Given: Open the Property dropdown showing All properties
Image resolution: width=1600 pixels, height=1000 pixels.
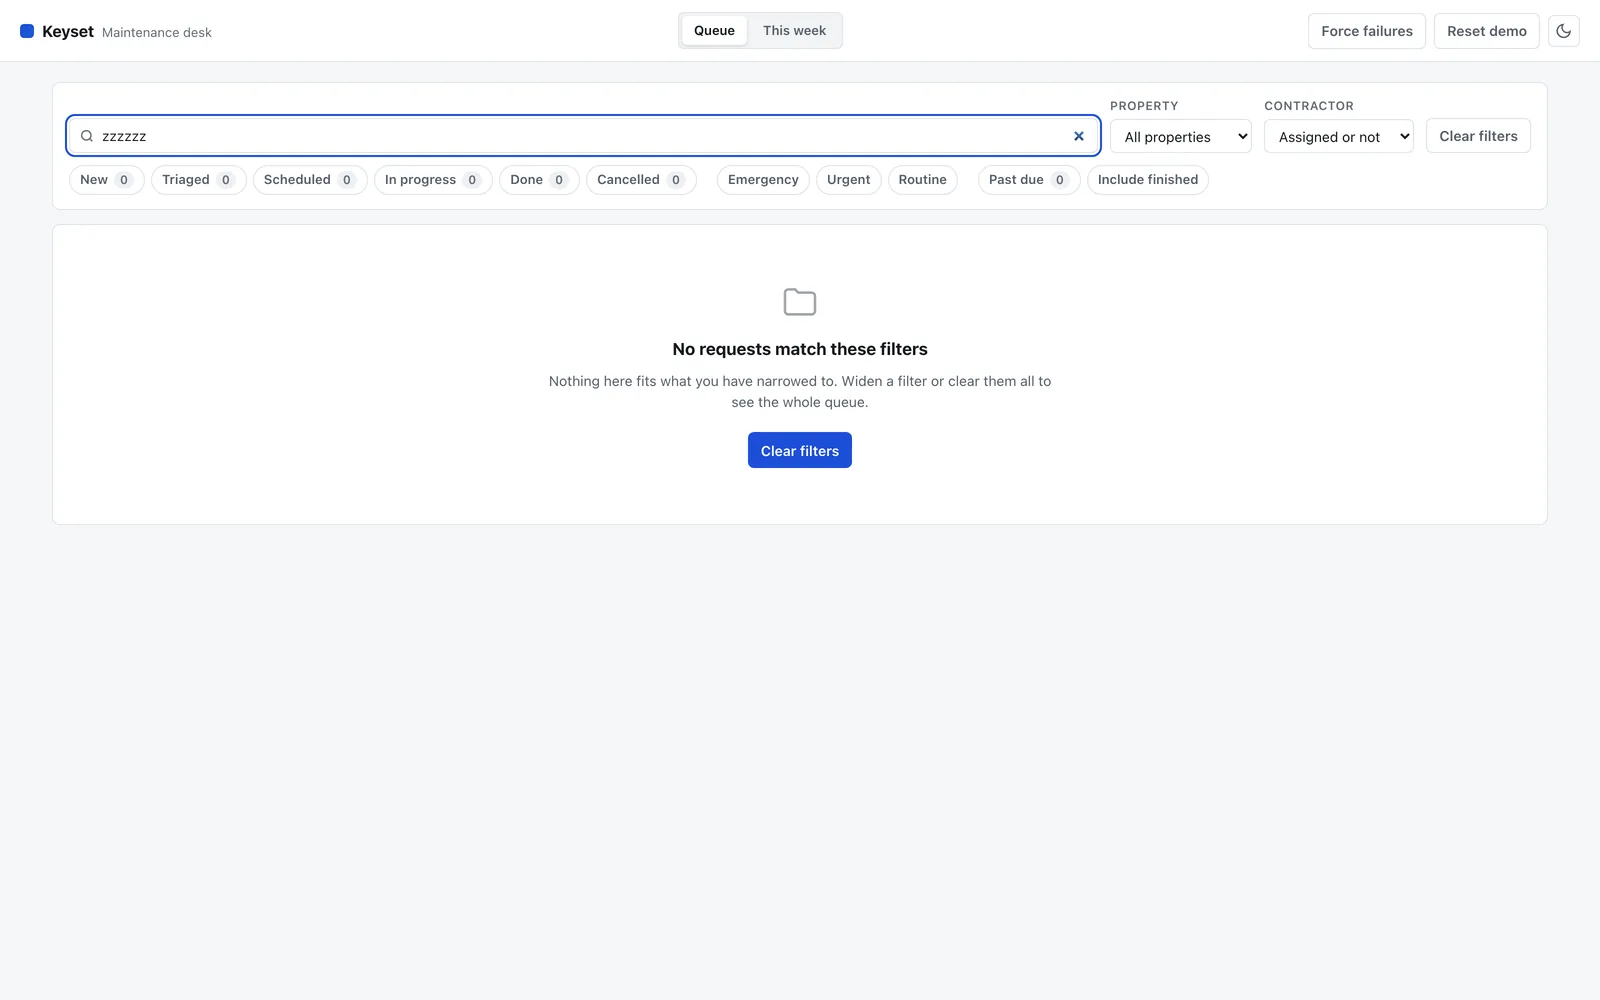Looking at the screenshot, I should pos(1181,137).
